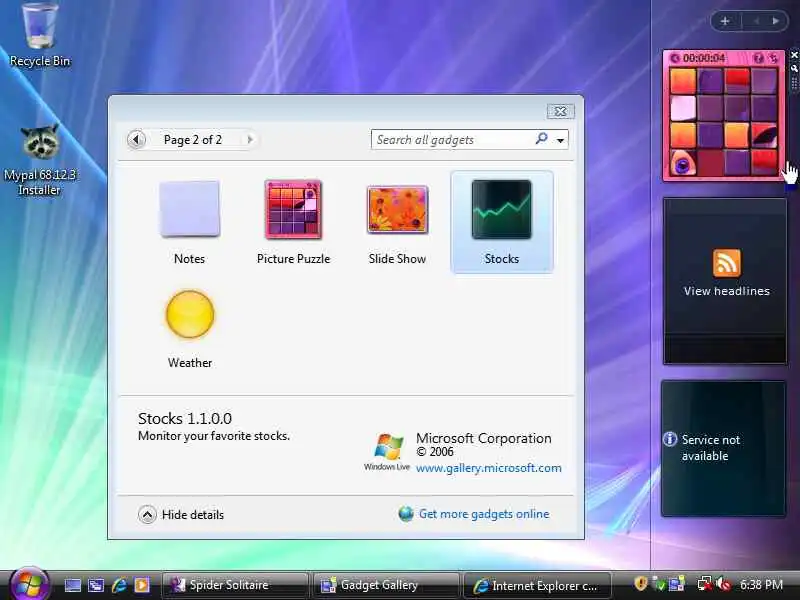Click Monitor your favorite stocks description

tap(214, 436)
